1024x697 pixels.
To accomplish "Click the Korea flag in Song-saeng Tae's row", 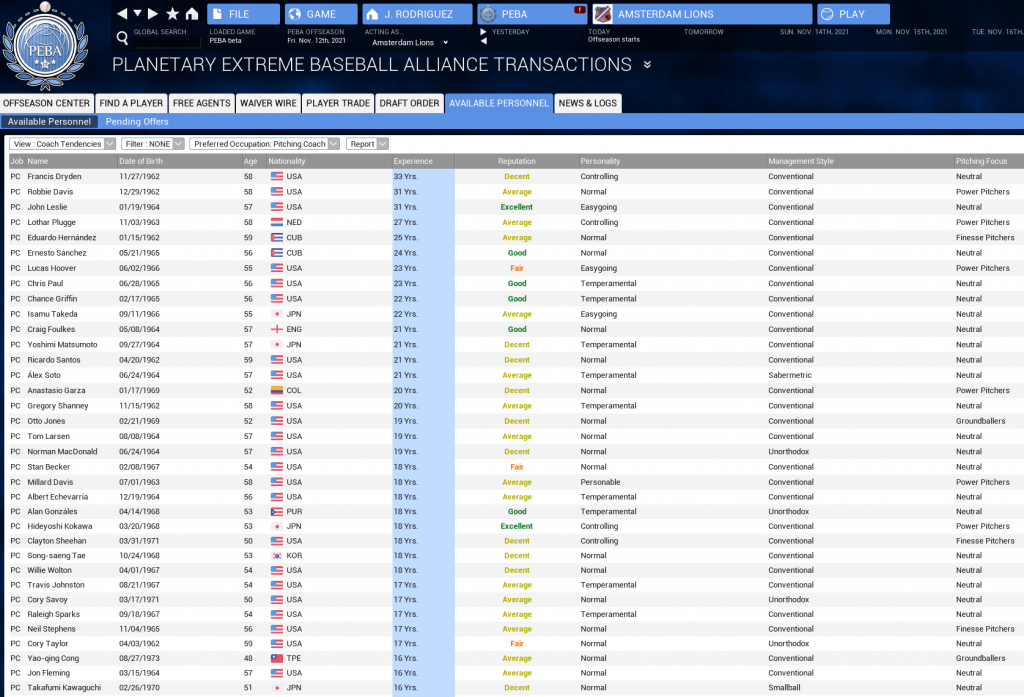I will tap(277, 556).
